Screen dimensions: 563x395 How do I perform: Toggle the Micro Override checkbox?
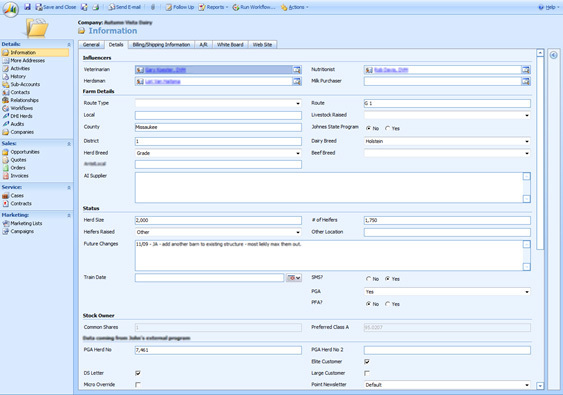coord(138,385)
